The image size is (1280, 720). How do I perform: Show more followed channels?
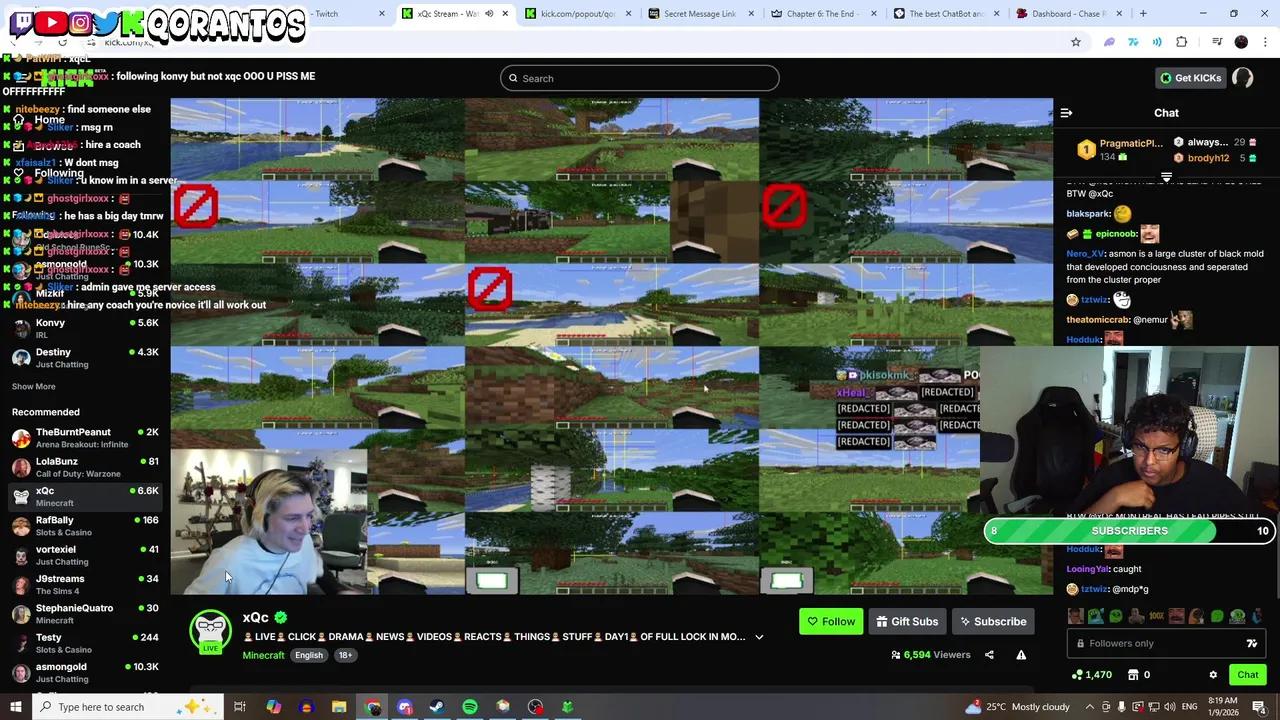33,387
